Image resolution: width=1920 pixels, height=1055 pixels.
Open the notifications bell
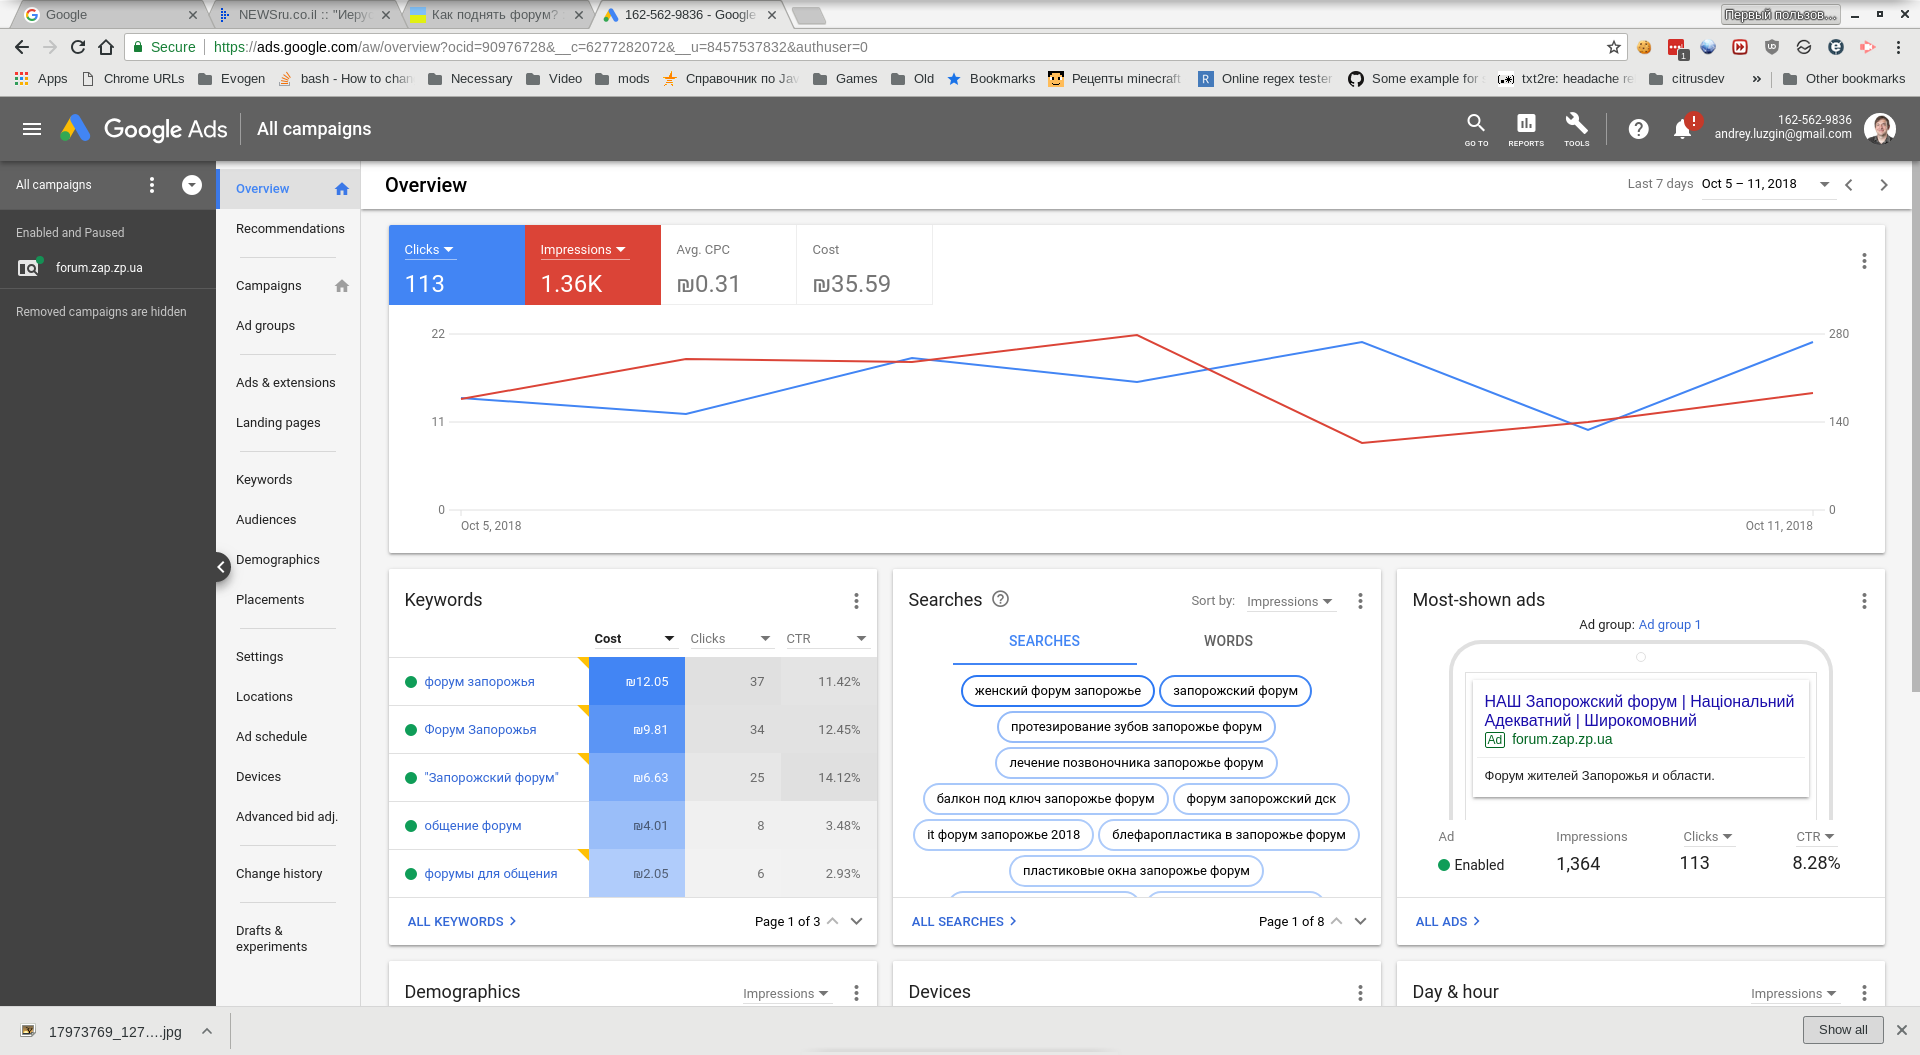[x=1682, y=129]
